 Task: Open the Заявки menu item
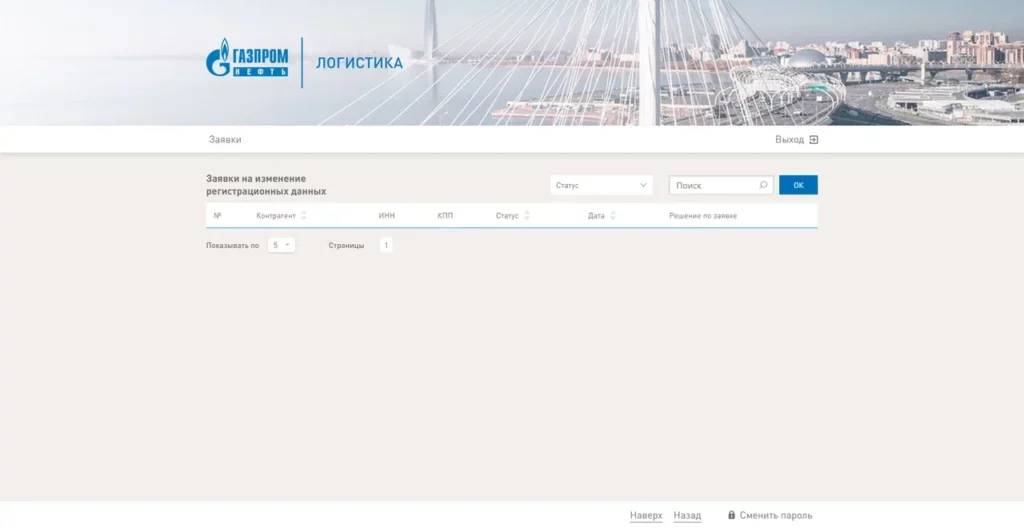(x=225, y=140)
